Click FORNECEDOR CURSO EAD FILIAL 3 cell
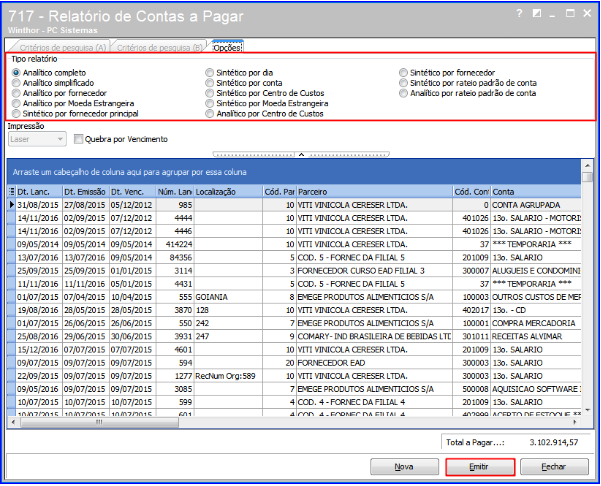601x486 pixels. 374,271
